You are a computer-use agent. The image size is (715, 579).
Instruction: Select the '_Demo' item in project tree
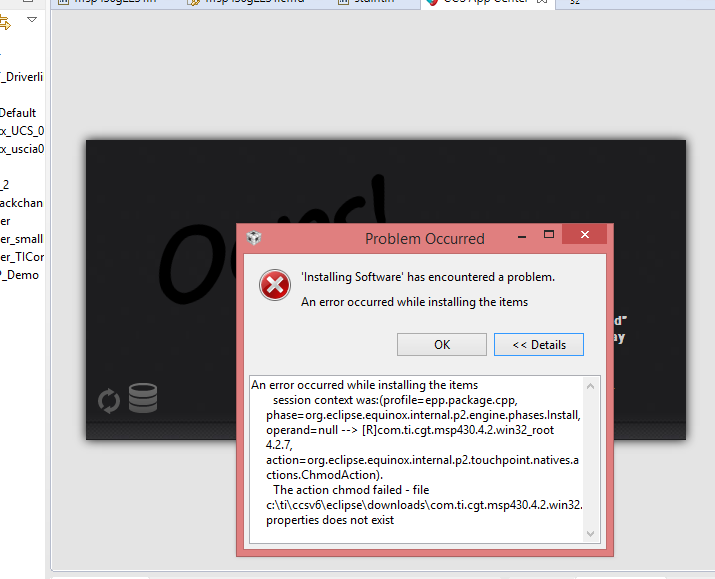tap(20, 275)
